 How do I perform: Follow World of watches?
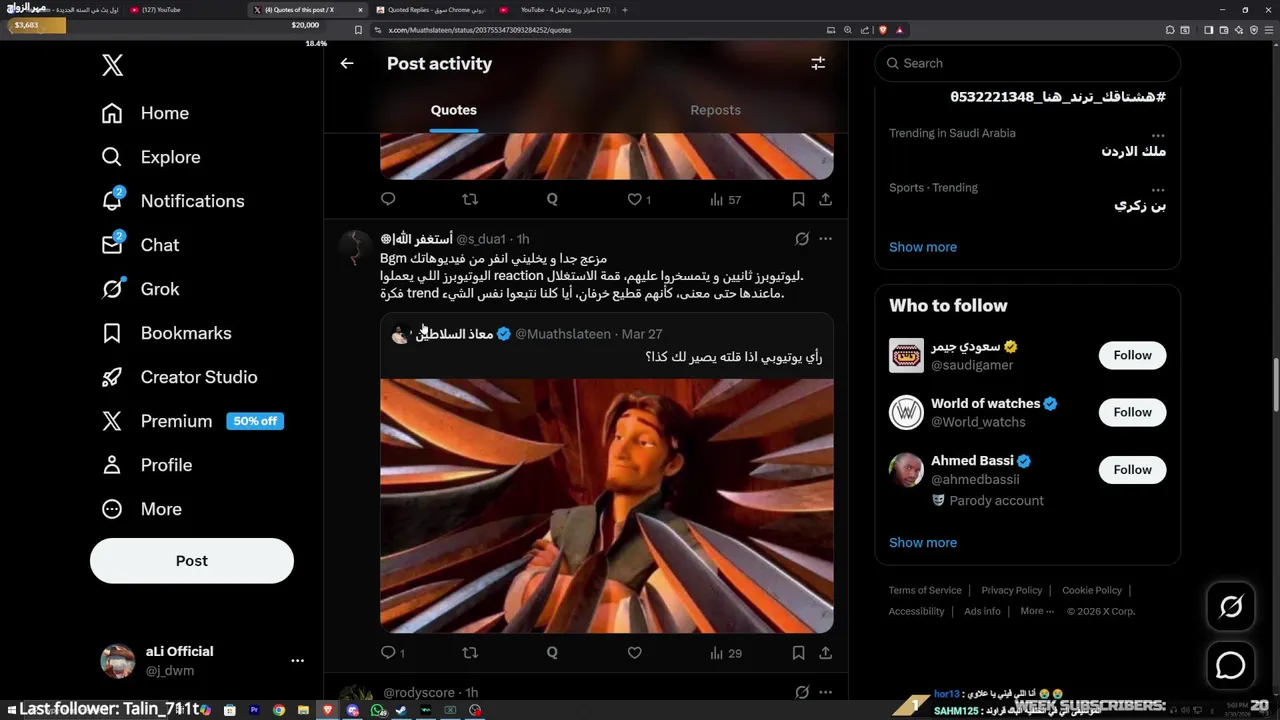tap(1132, 412)
